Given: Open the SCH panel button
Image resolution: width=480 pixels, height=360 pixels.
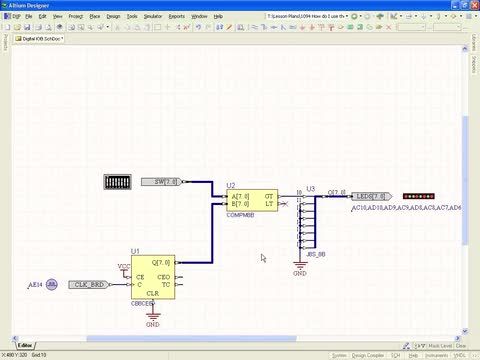Looking at the screenshot, I should point(395,356).
